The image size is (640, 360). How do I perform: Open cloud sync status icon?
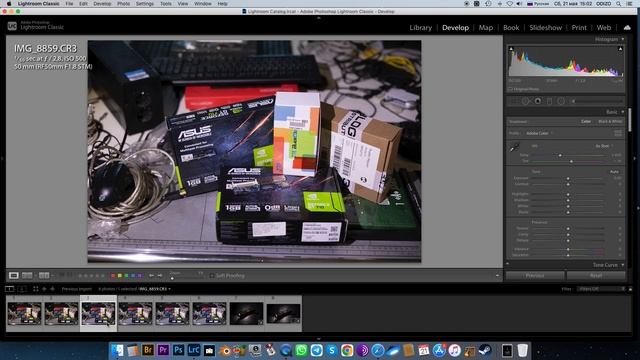[627, 27]
